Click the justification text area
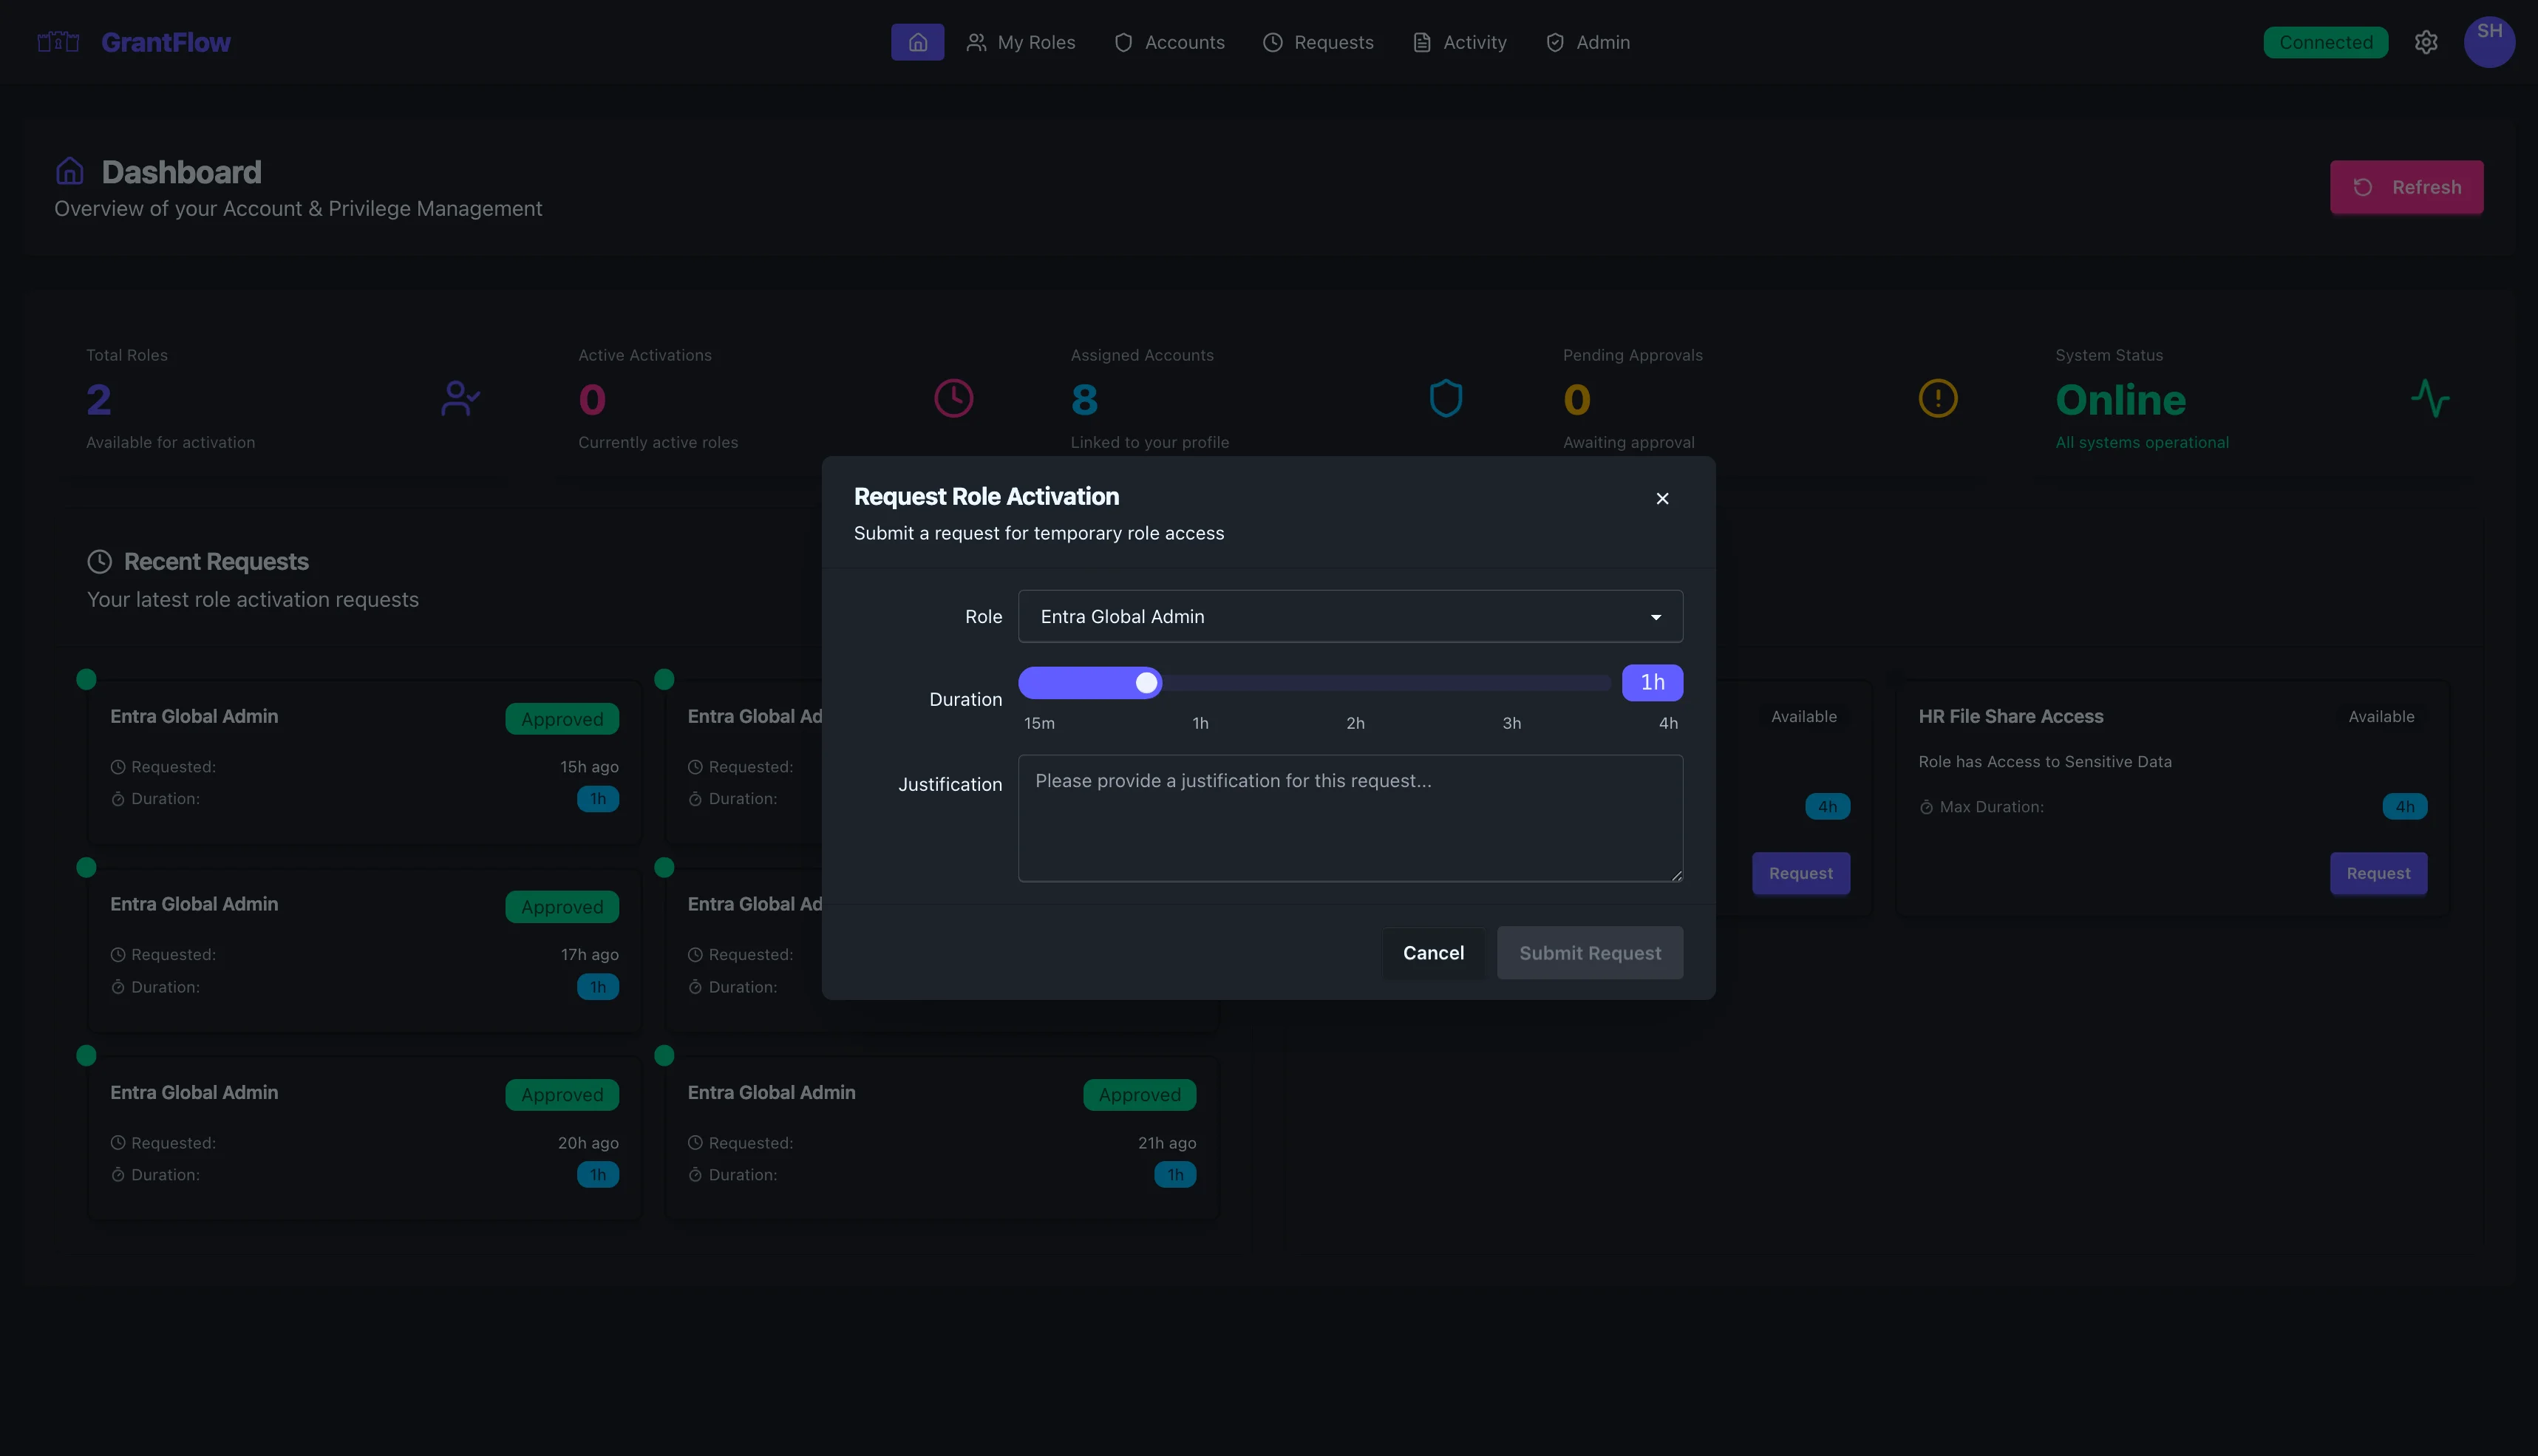 click(x=1349, y=818)
